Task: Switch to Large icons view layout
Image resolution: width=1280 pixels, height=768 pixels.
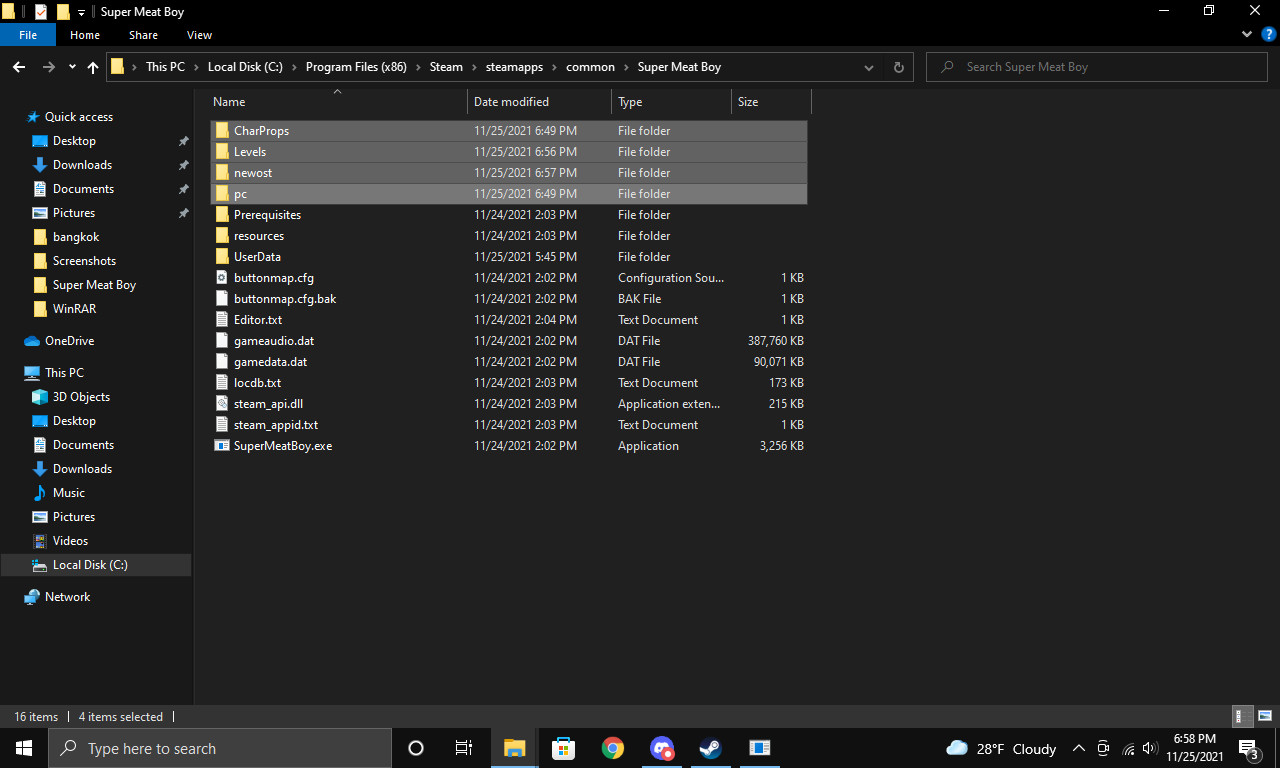Action: pos(1265,716)
